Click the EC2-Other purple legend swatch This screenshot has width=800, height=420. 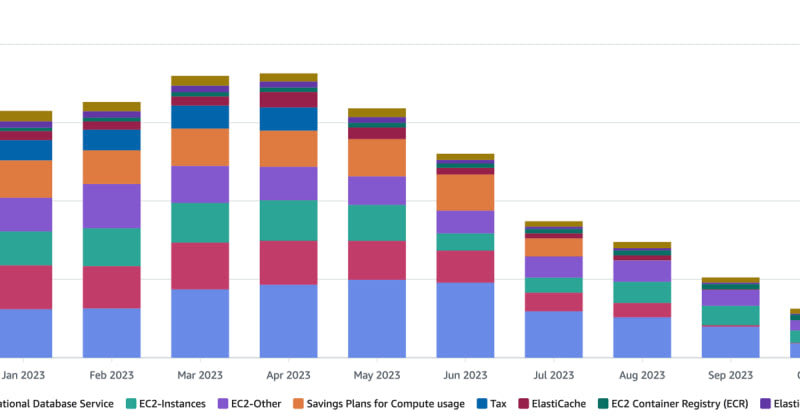[222, 404]
